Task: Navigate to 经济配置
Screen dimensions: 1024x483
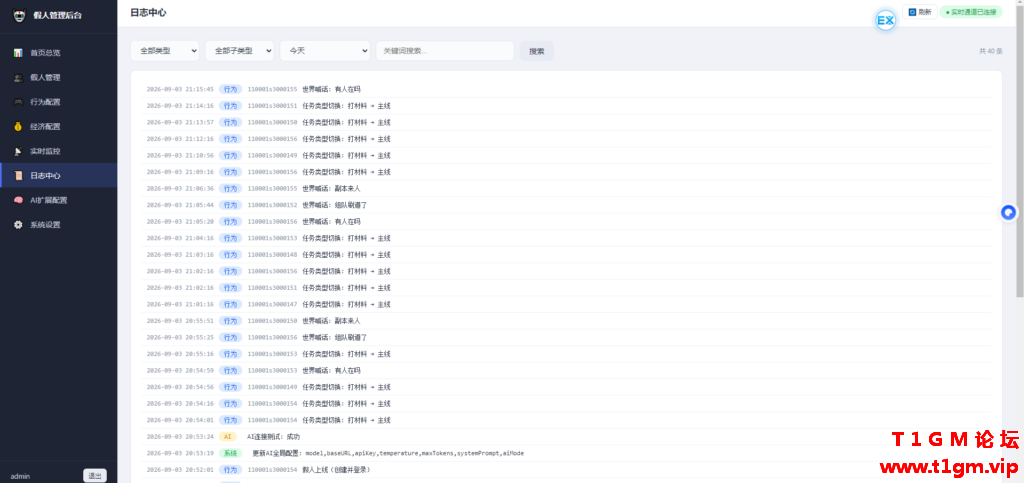Action: [x=59, y=127]
